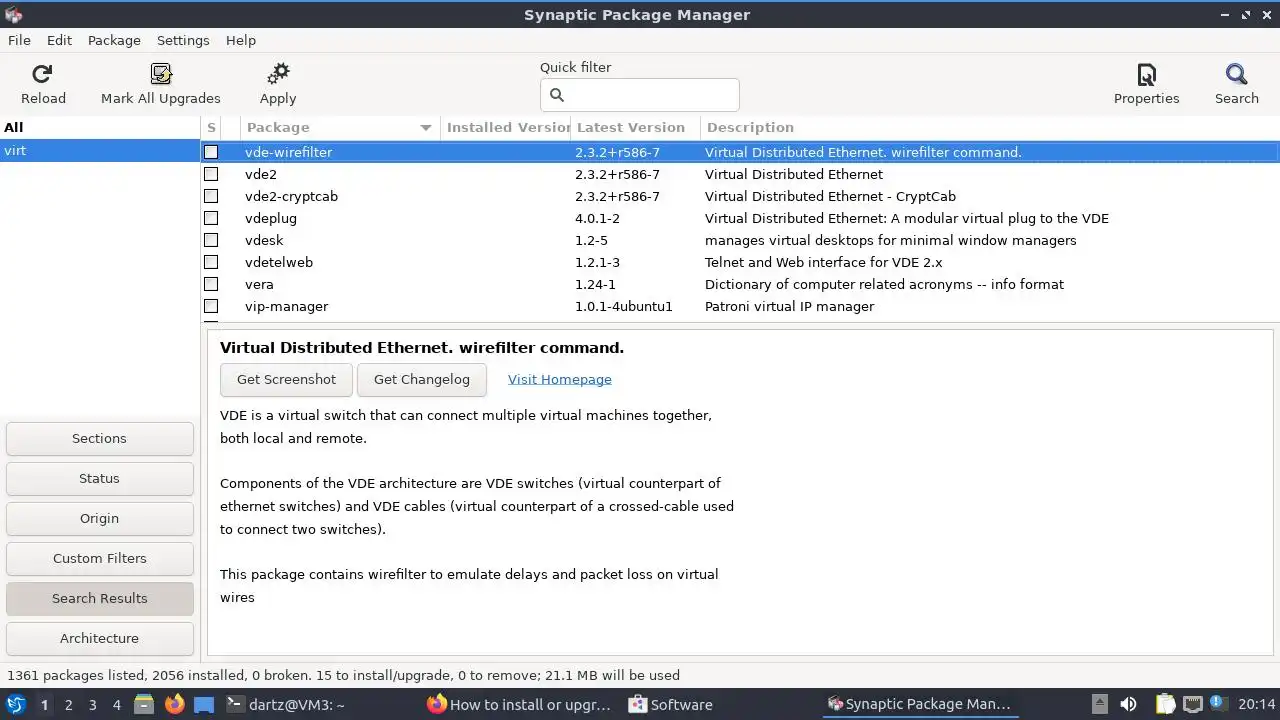1280x720 pixels.
Task: Select 'Telnet and Web interface for VDE 2.x' row
Action: (823, 262)
